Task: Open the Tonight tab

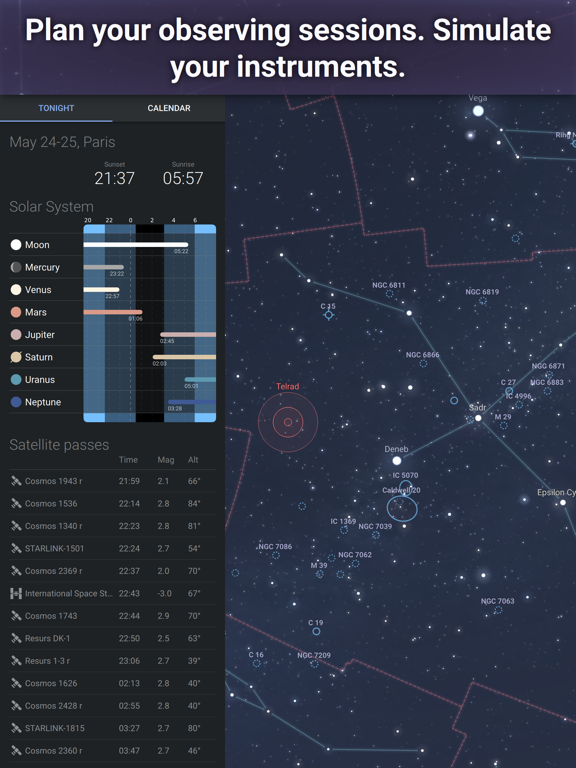Action: [56, 108]
